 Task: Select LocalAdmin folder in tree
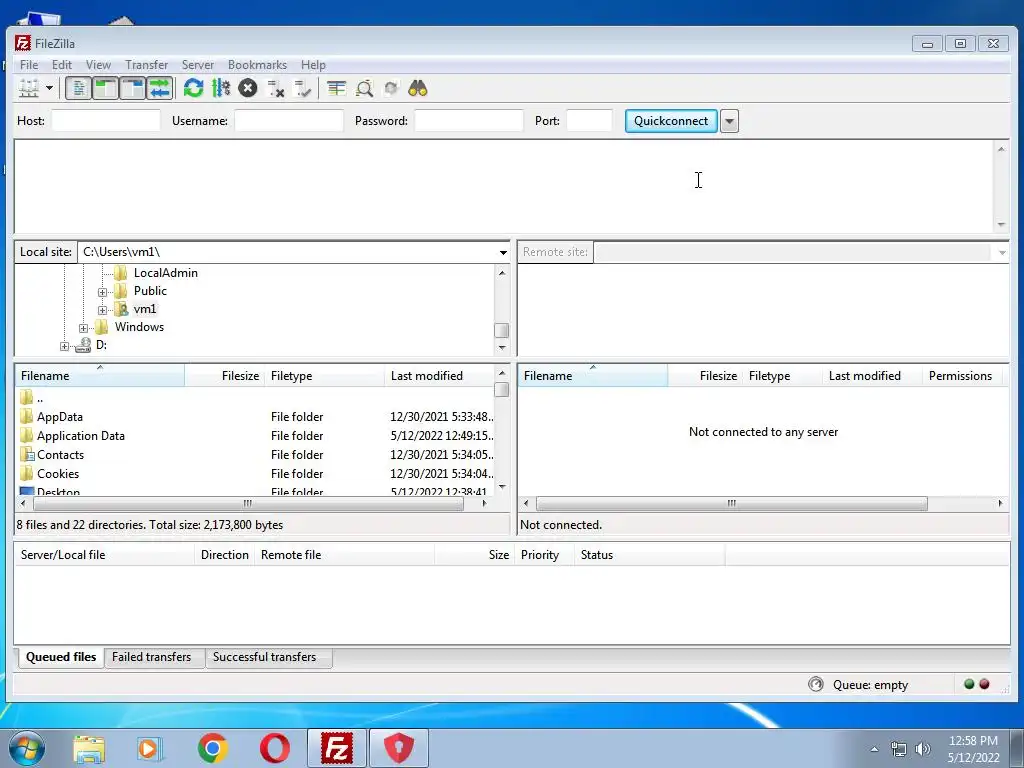pyautogui.click(x=165, y=273)
